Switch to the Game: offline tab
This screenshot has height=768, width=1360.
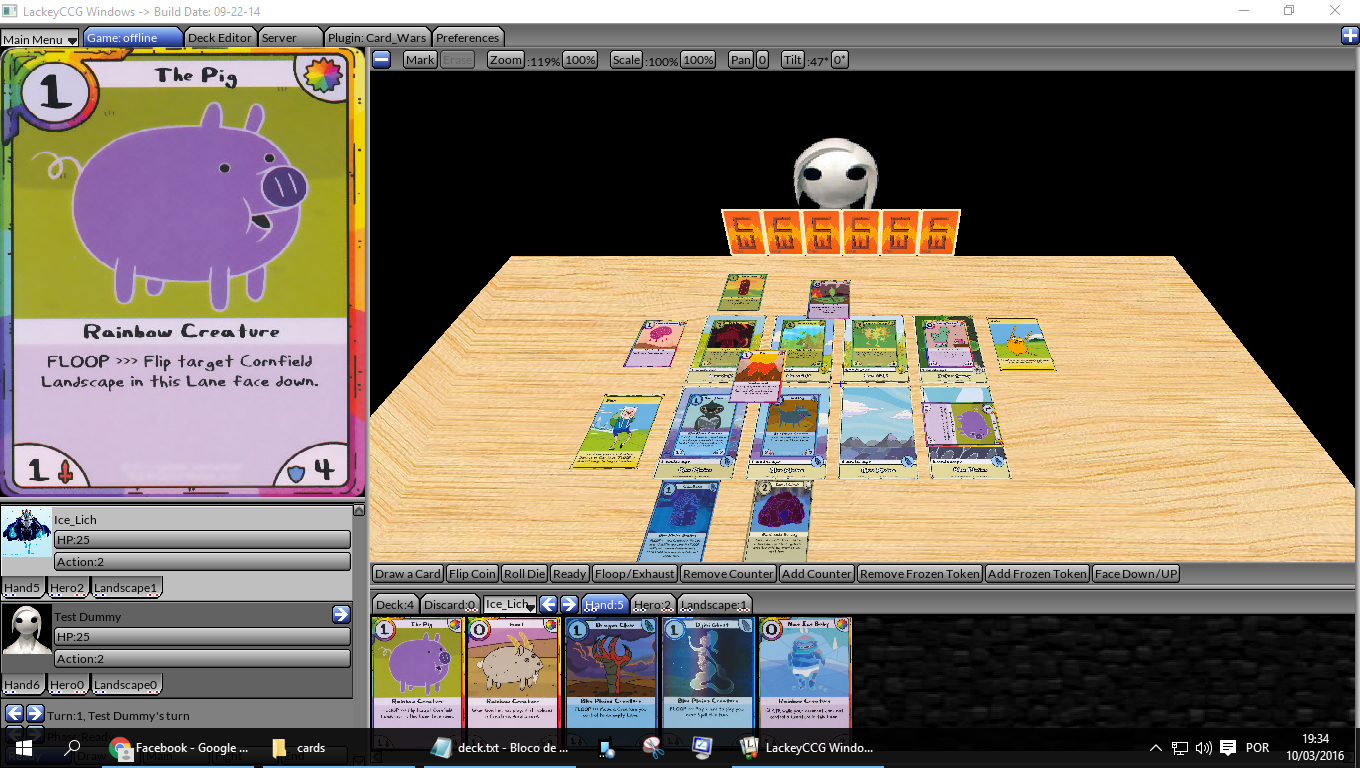[133, 37]
